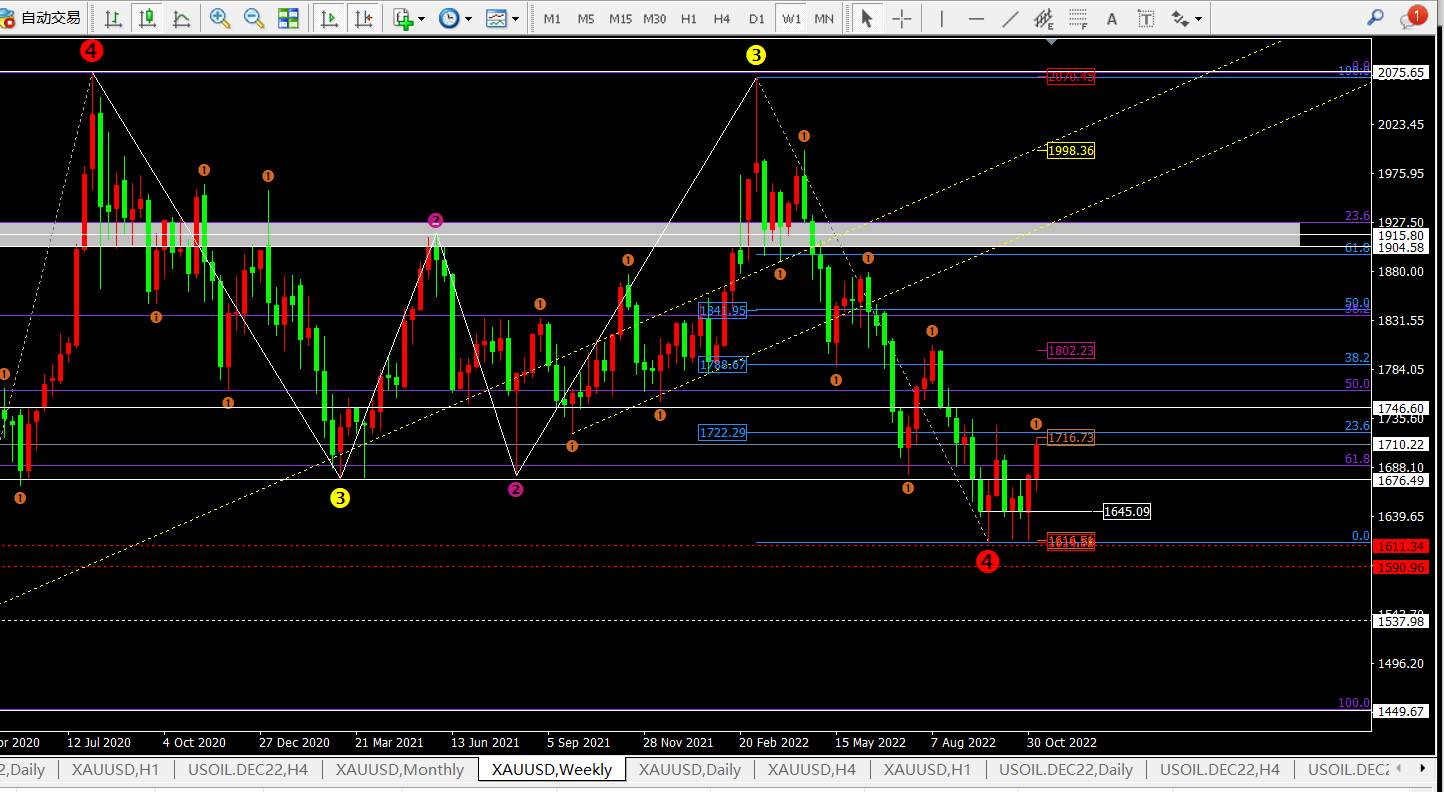This screenshot has height=792, width=1444.
Task: Switch timeframe to D1
Action: click(757, 18)
